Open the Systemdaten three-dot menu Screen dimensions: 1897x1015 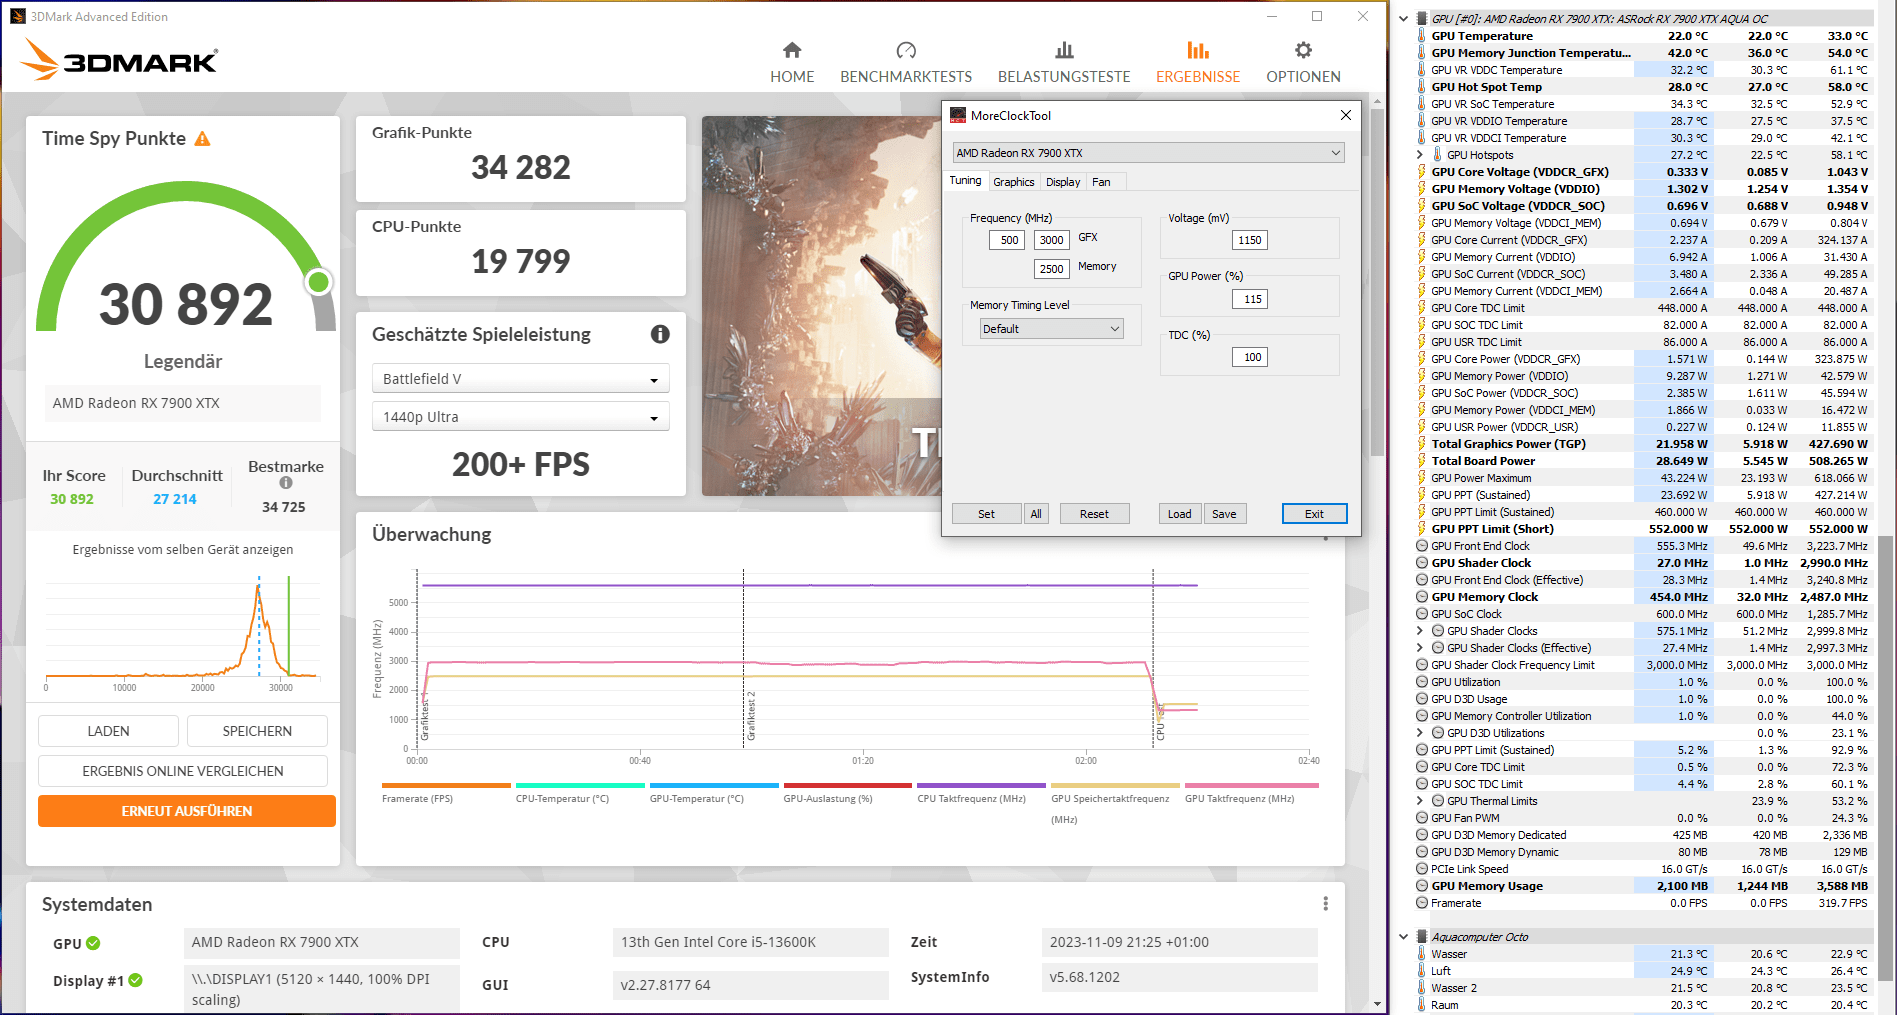pos(1326,904)
